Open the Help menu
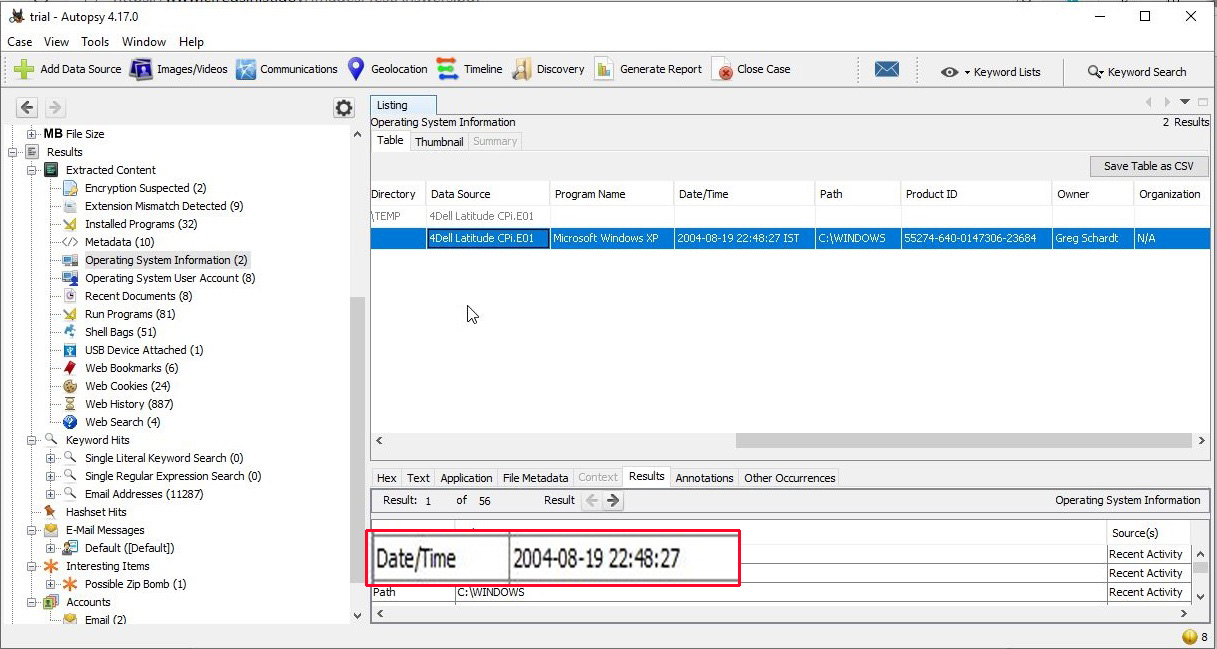 tap(191, 42)
